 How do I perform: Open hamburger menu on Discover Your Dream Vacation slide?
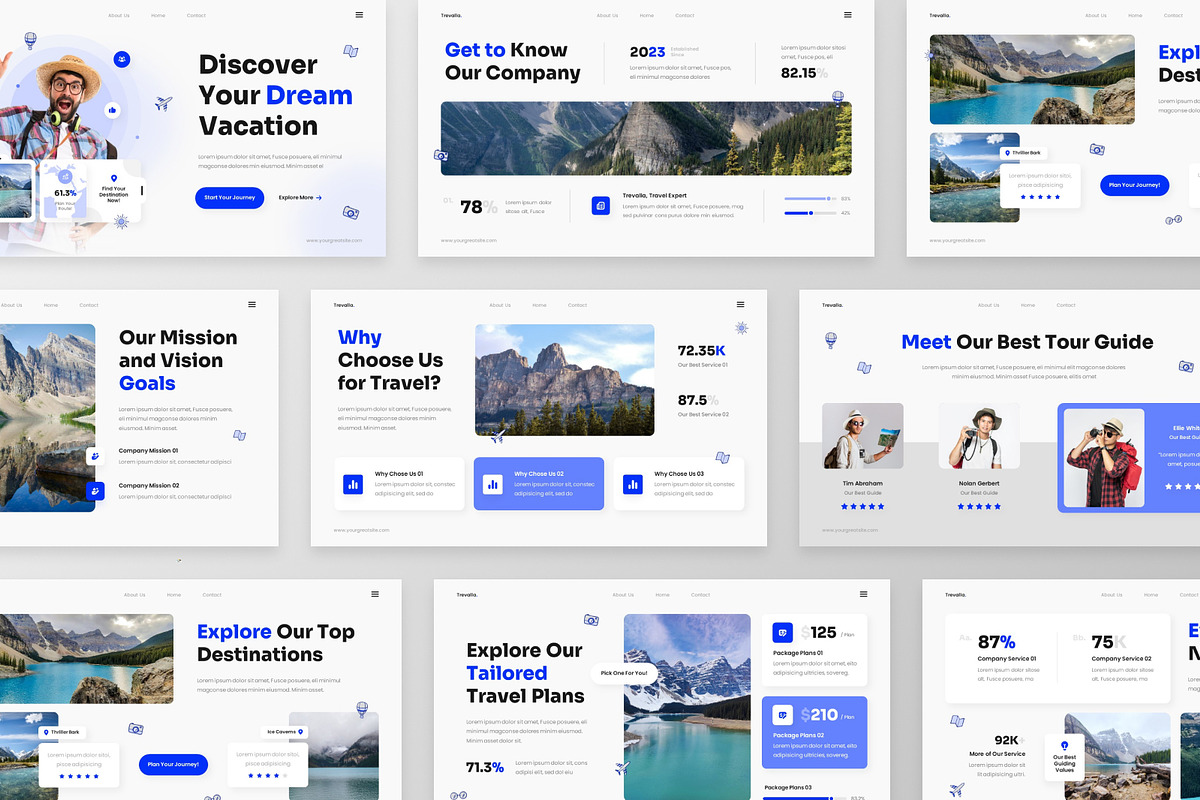[359, 14]
